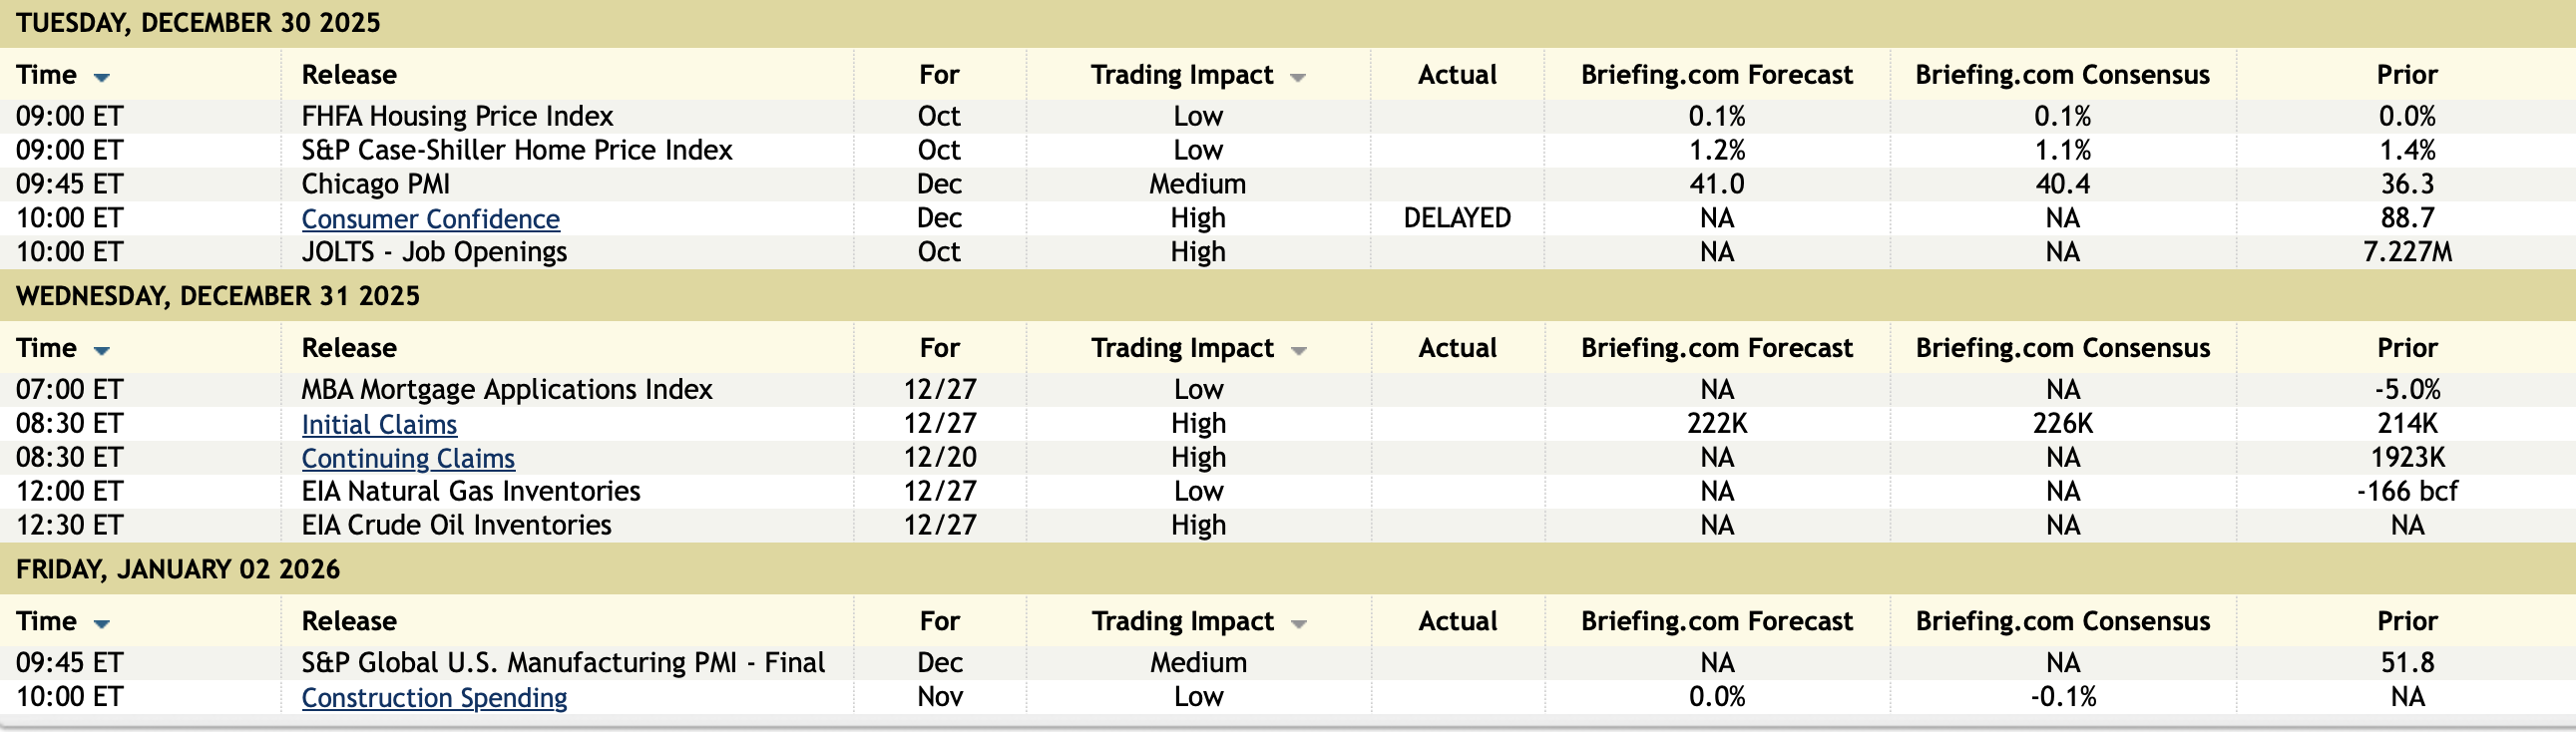This screenshot has height=734, width=2576.
Task: Open the Consumer Confidence link
Action: pos(430,219)
